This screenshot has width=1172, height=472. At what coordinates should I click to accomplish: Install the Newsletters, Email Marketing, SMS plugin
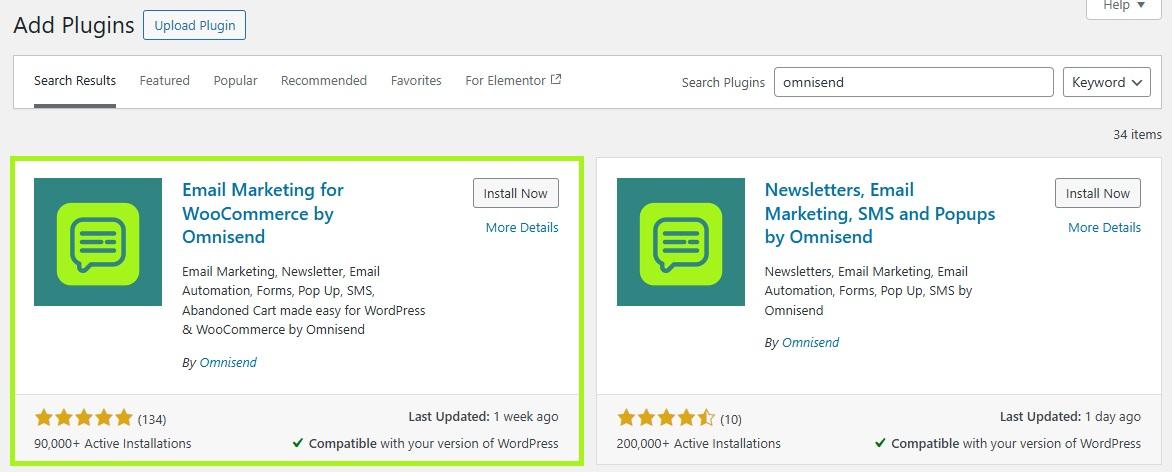[1098, 193]
